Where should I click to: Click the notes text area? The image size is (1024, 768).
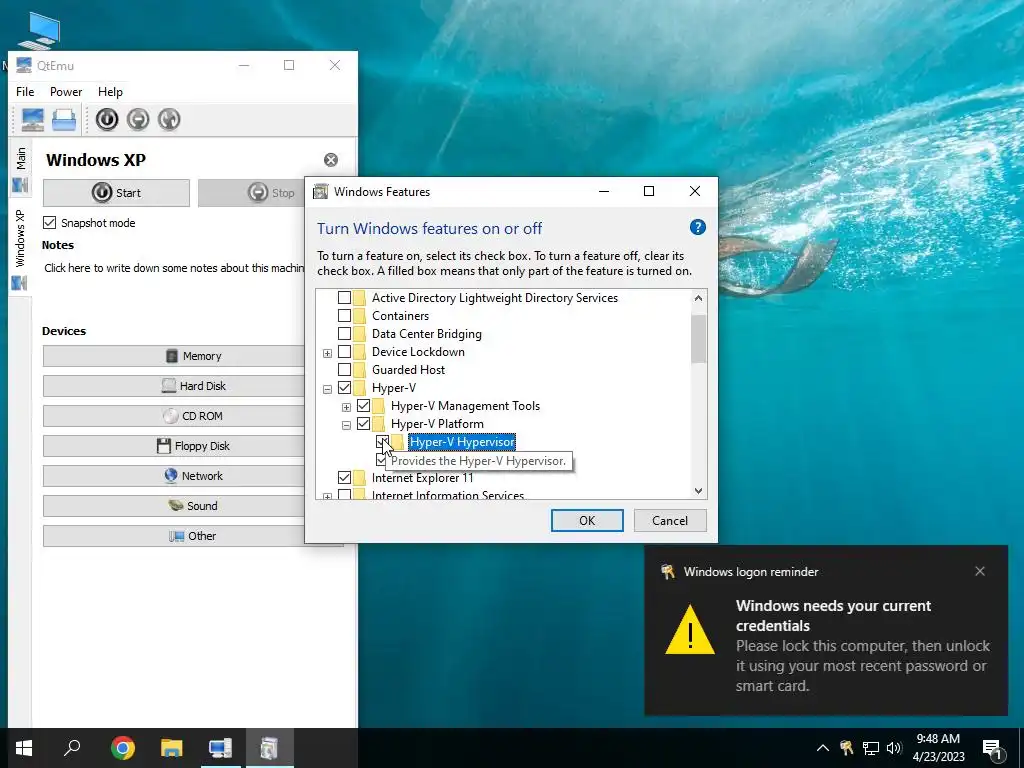click(x=174, y=285)
